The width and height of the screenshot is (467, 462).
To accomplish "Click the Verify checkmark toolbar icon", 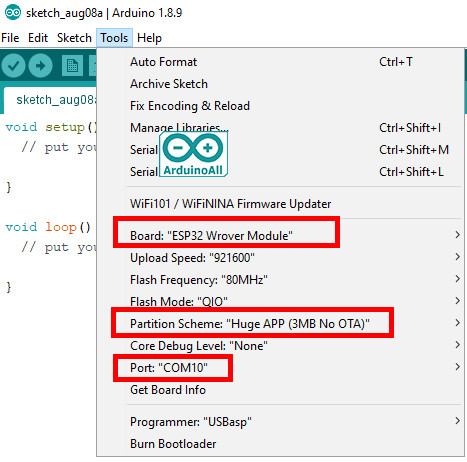I will 13,66.
